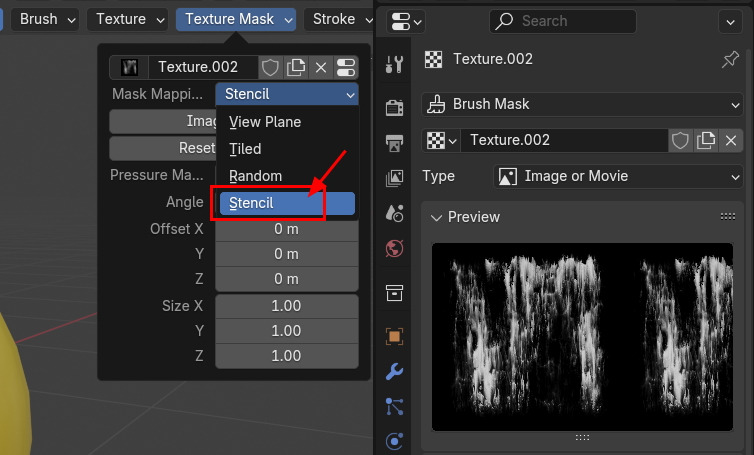Screen dimensions: 754x455
Task: Choose Random mapping option
Action: click(x=287, y=176)
